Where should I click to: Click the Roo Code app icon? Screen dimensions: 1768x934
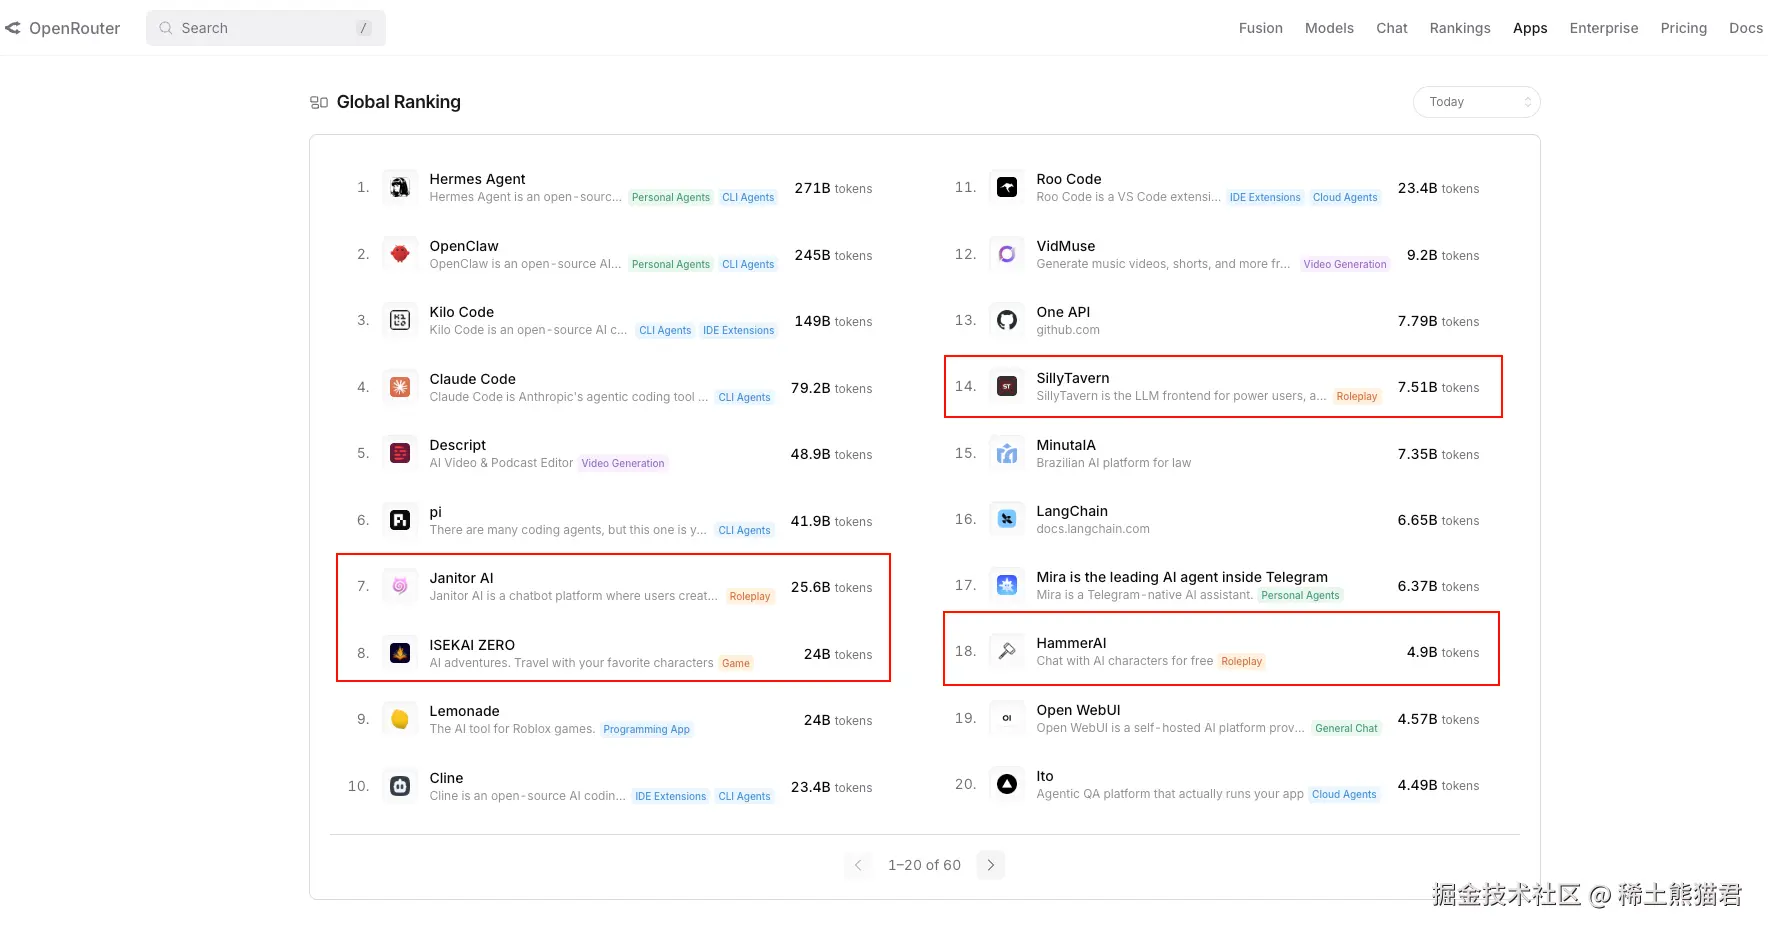[1007, 187]
